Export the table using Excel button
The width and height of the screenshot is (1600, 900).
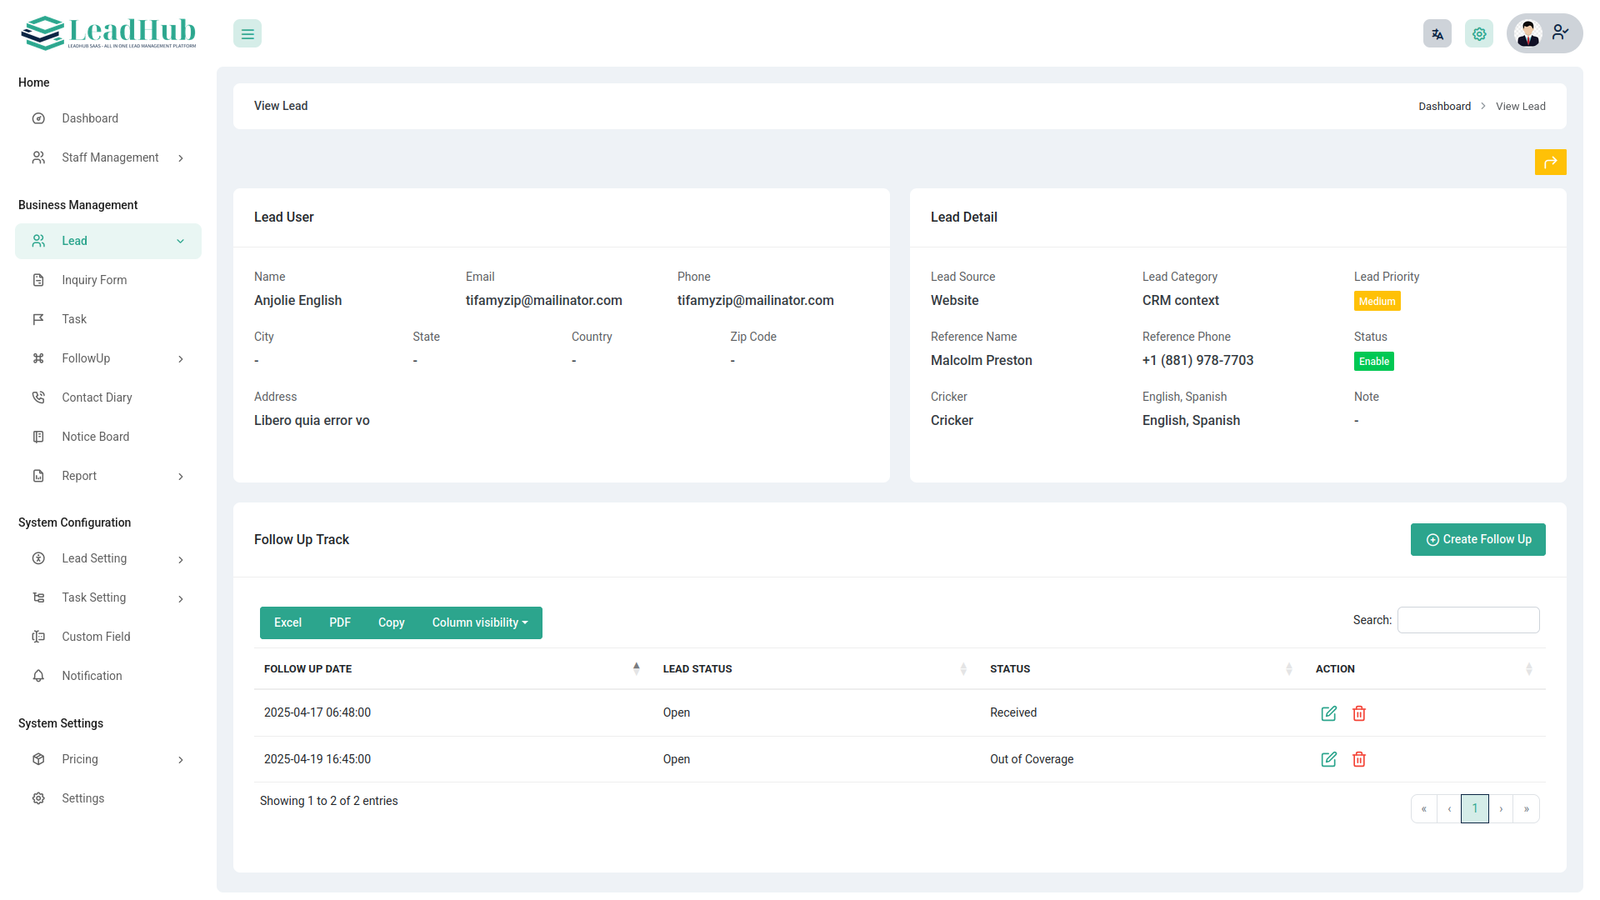[288, 623]
